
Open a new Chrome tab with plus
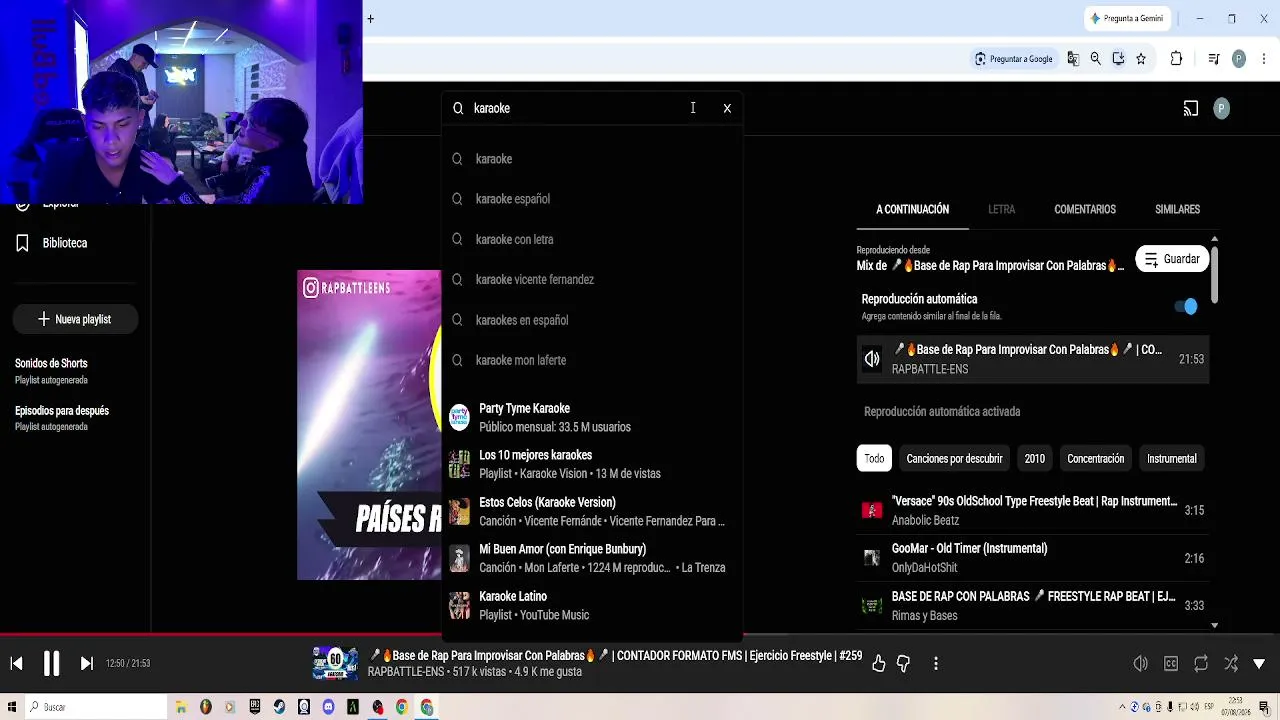pyautogui.click(x=370, y=18)
